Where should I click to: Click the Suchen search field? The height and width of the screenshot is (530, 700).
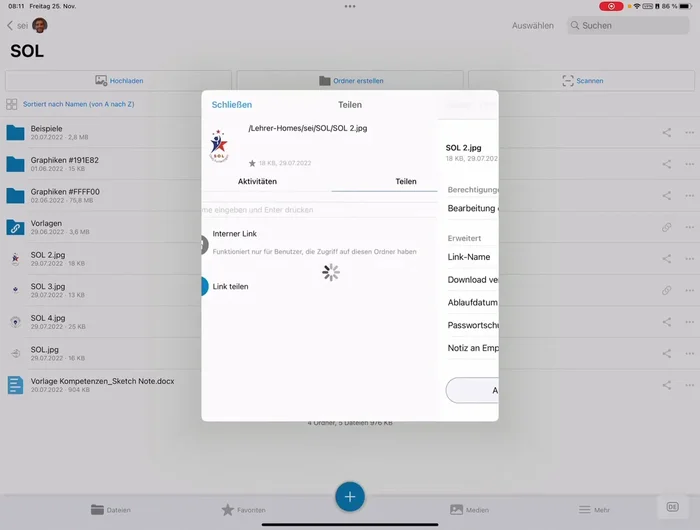pos(628,25)
